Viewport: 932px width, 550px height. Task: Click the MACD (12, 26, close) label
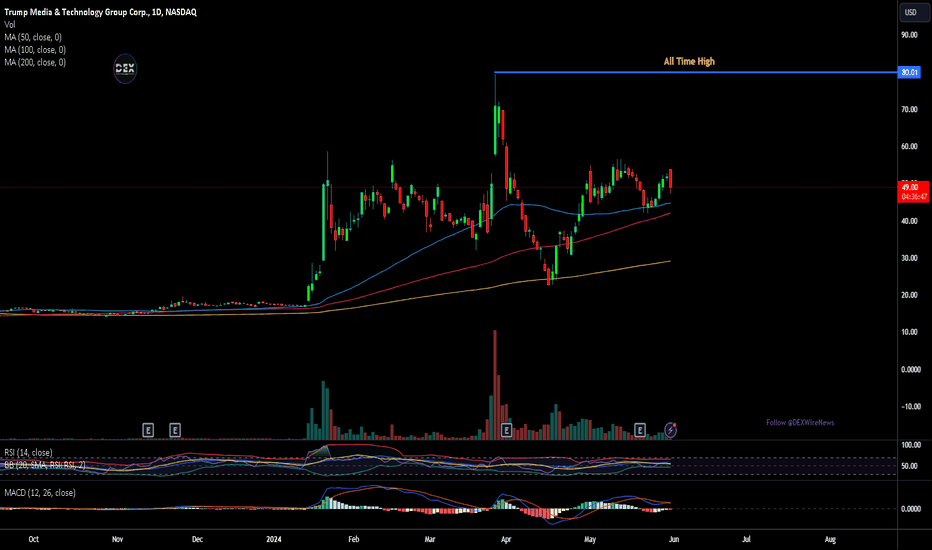click(40, 493)
